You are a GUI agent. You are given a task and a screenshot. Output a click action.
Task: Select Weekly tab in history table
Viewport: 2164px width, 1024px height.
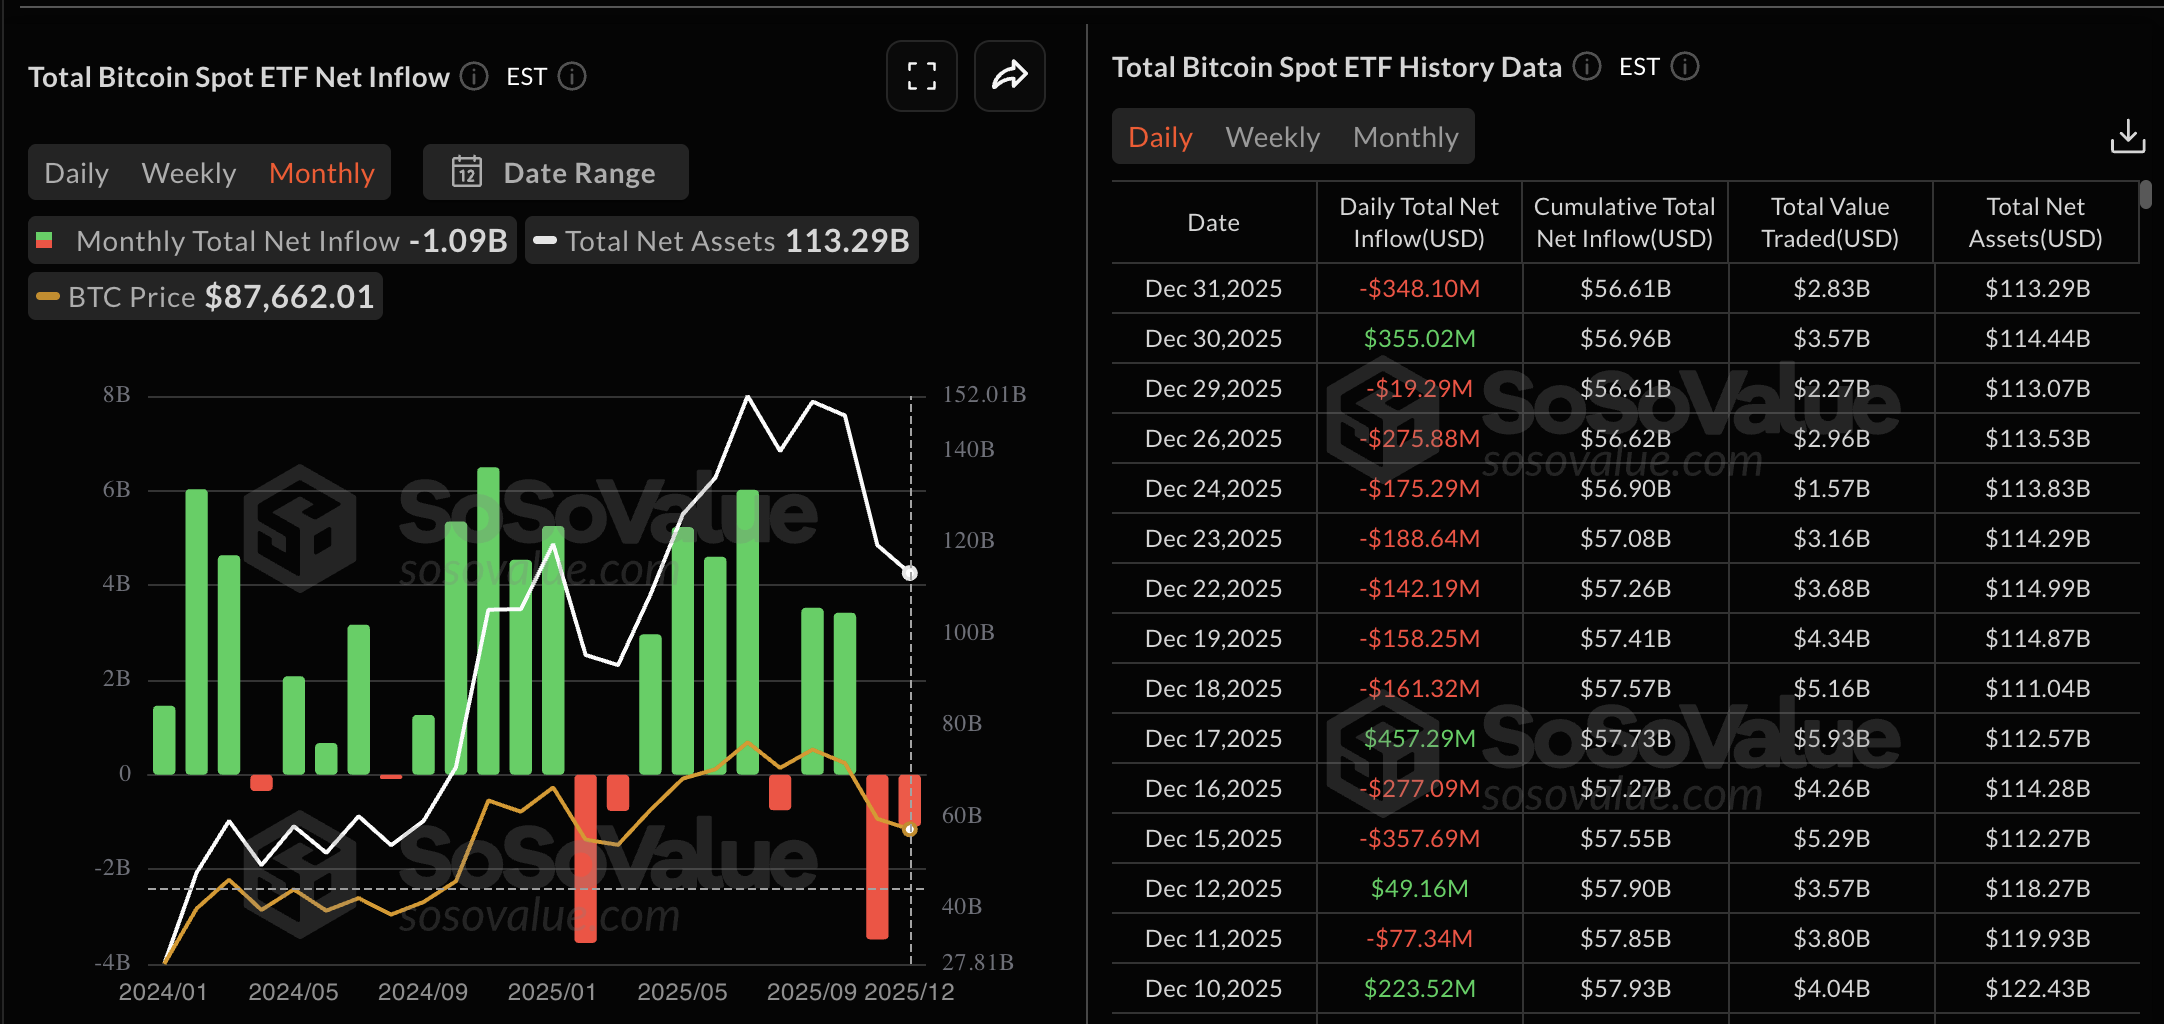1272,137
